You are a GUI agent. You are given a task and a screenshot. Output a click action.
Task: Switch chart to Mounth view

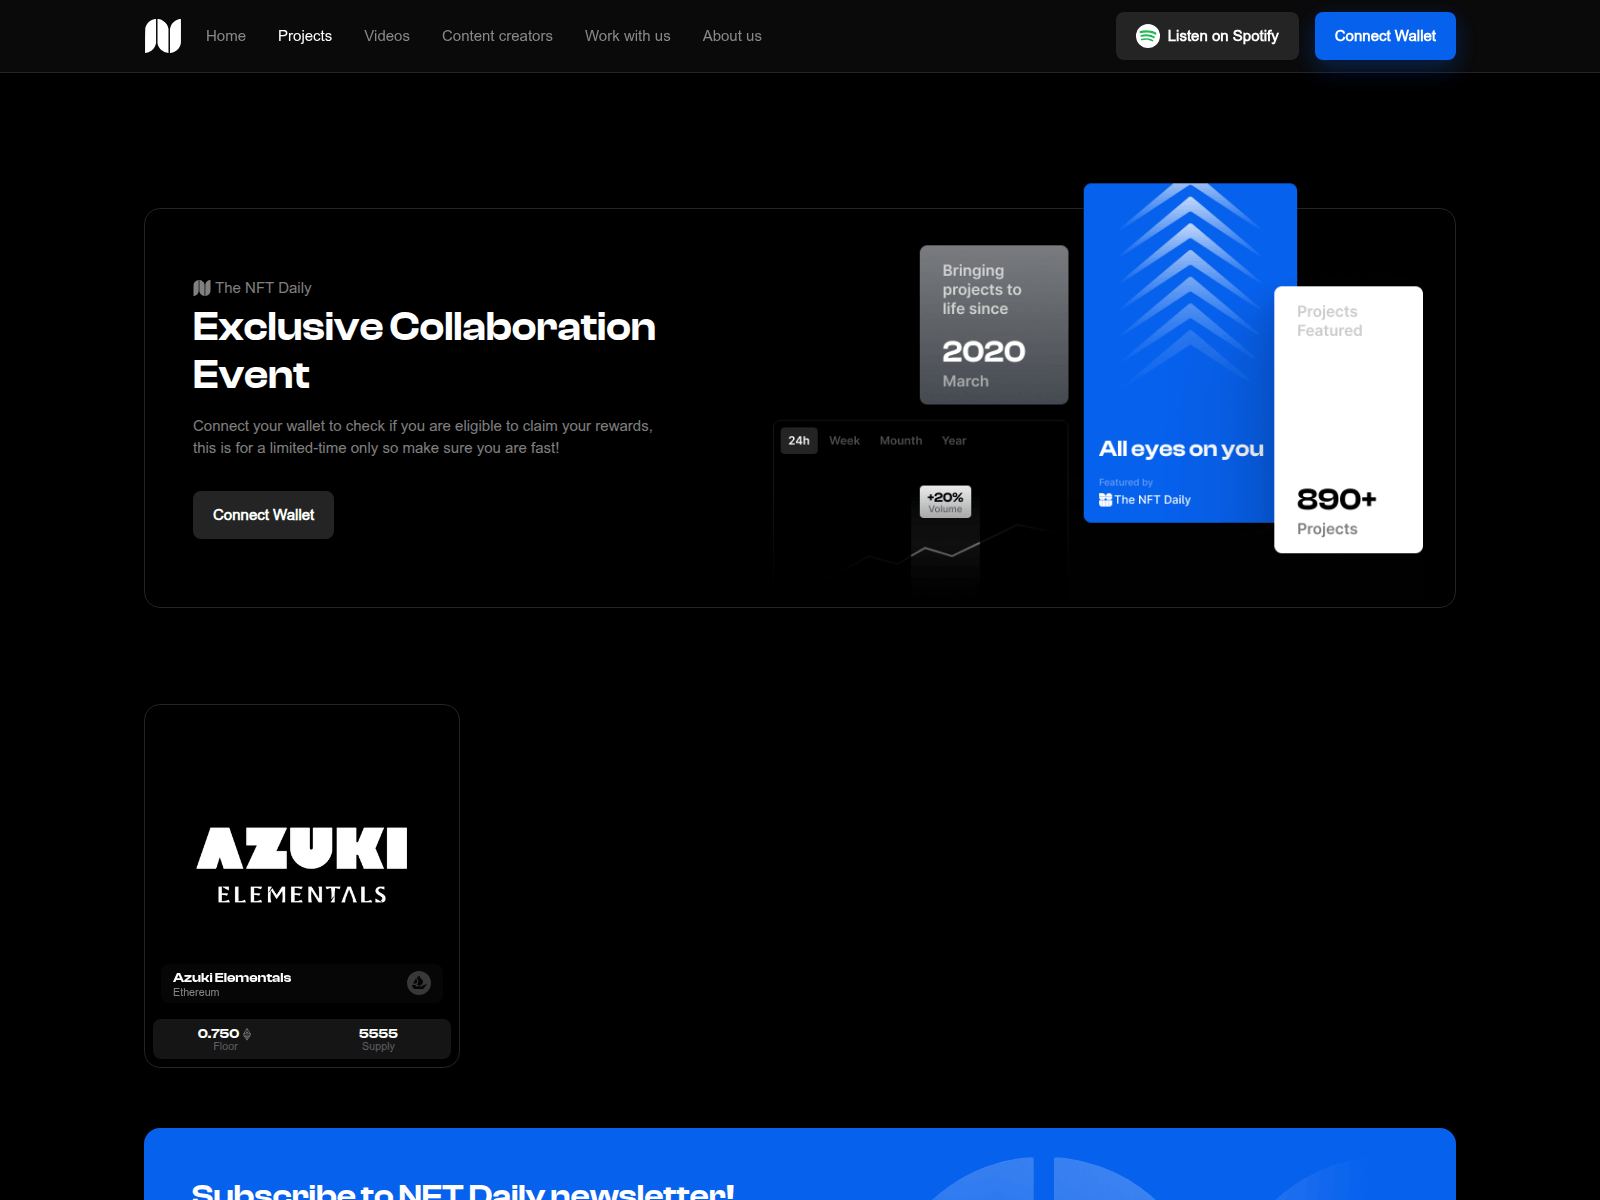point(901,441)
